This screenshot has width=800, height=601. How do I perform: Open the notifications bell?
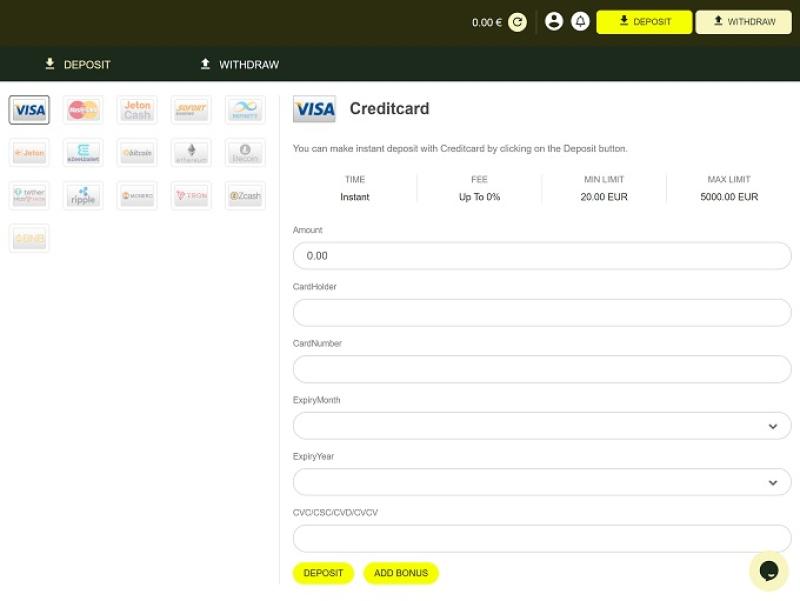(580, 22)
